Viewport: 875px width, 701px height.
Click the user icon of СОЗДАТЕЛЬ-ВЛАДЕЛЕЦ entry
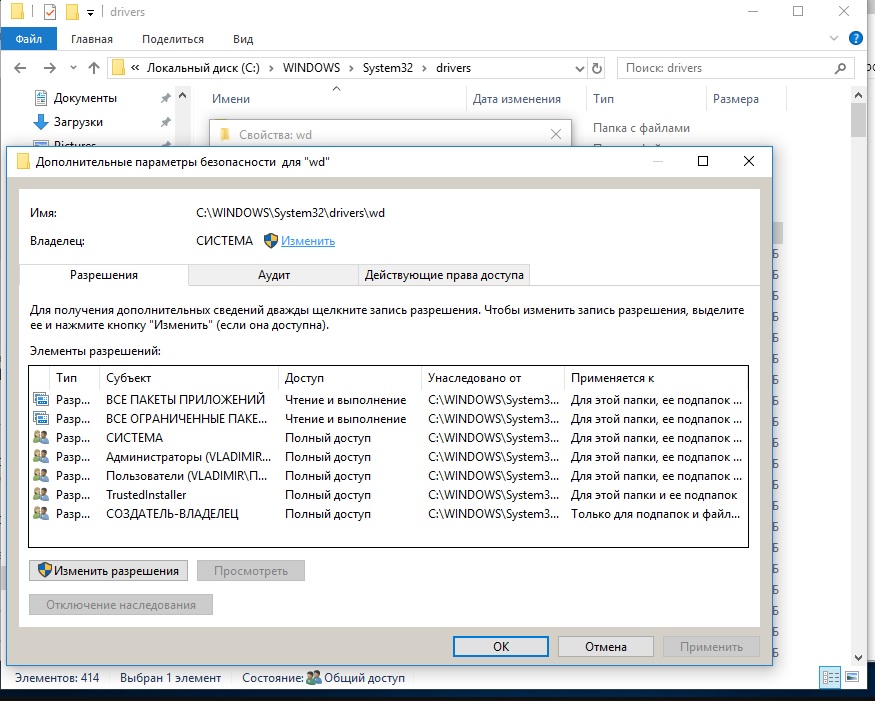click(x=41, y=513)
